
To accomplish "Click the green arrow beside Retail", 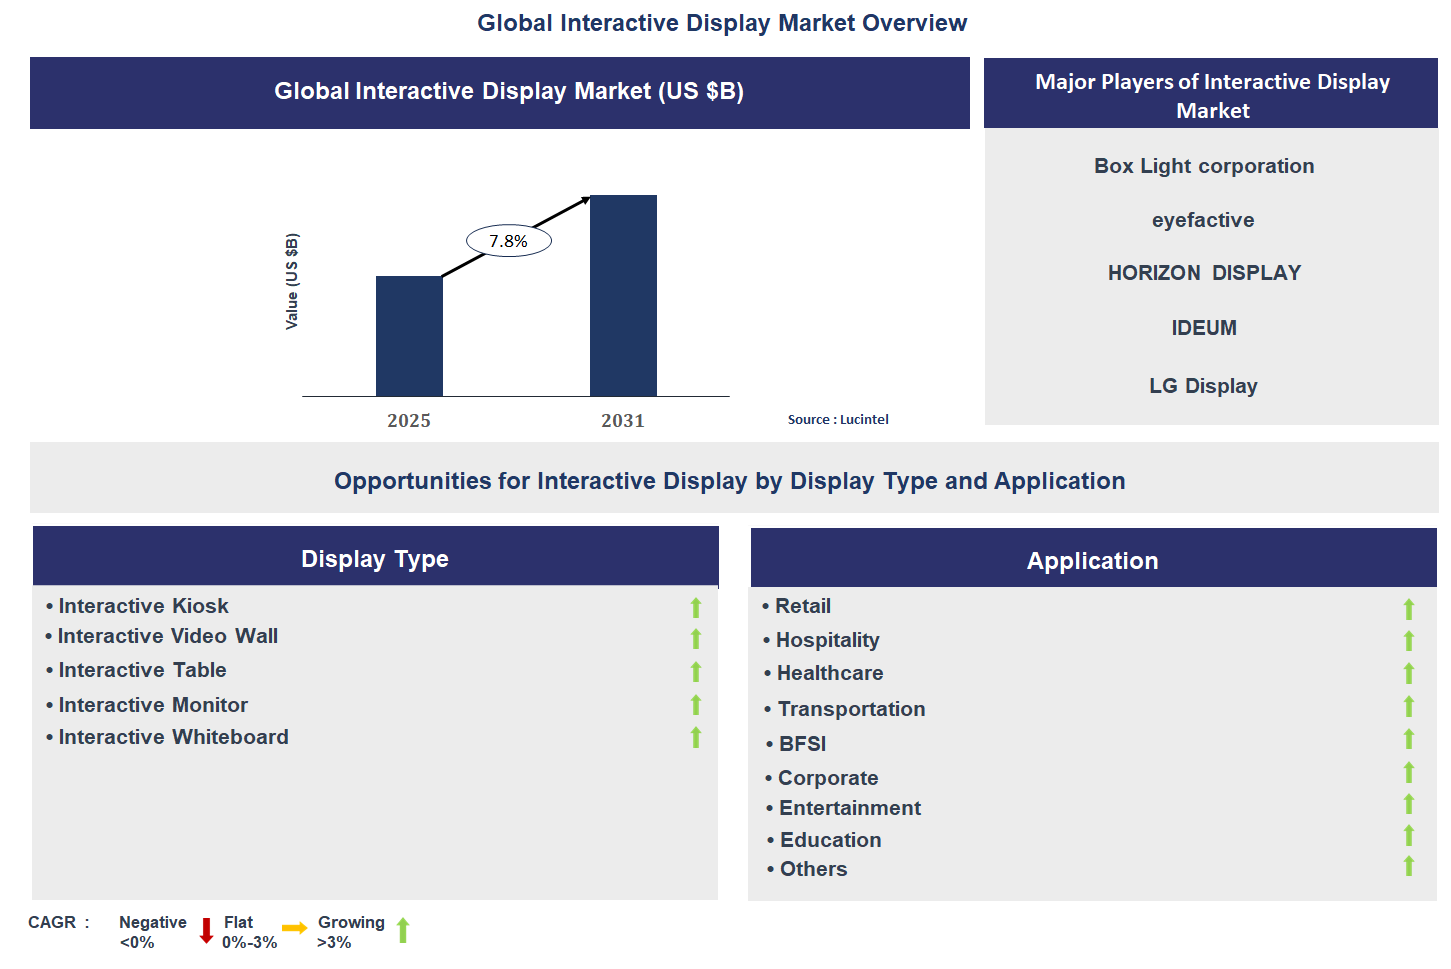I will pyautogui.click(x=1408, y=609).
